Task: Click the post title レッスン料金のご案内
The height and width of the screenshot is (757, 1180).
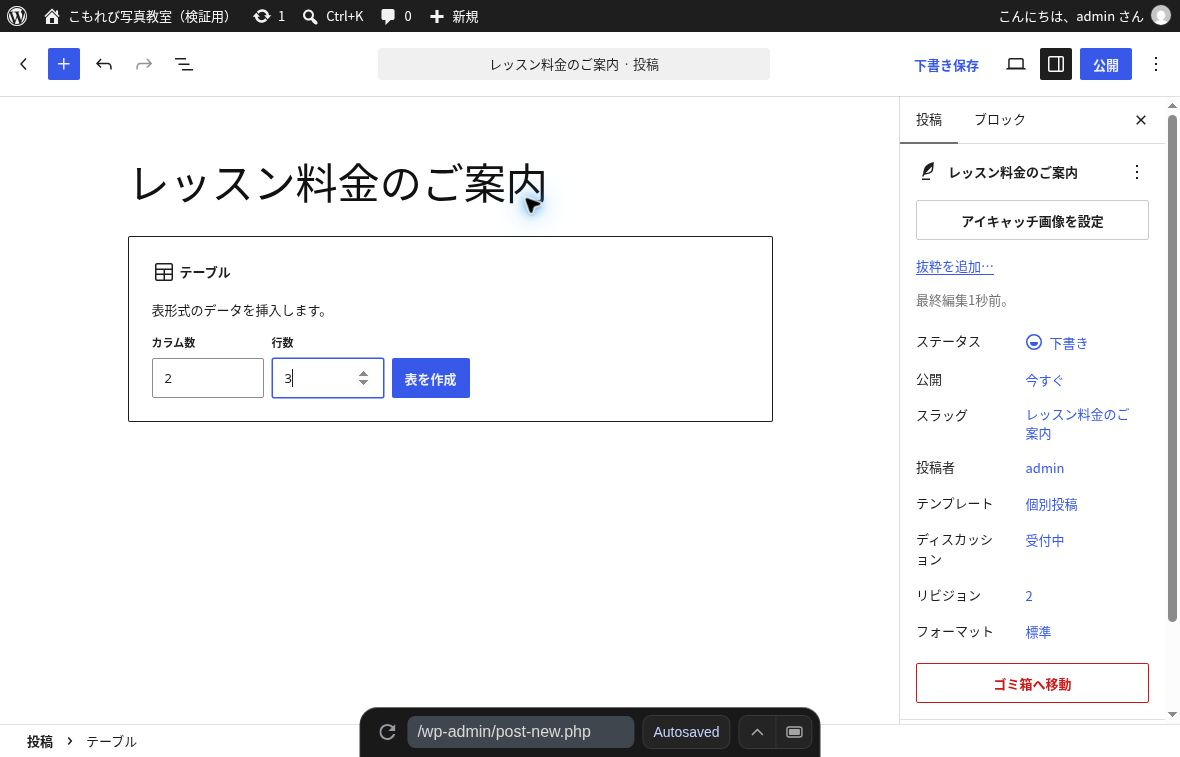Action: [x=339, y=184]
